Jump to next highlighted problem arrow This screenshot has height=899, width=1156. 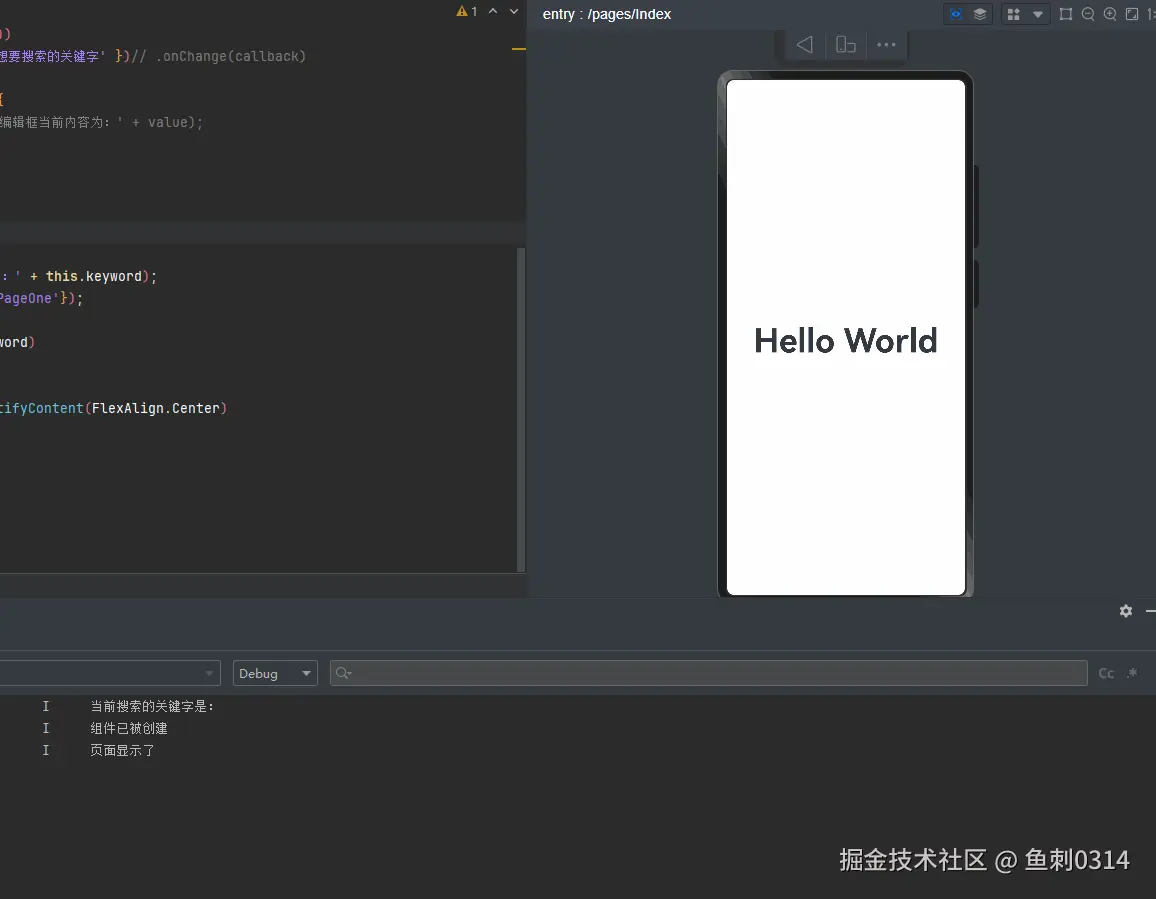tap(514, 11)
